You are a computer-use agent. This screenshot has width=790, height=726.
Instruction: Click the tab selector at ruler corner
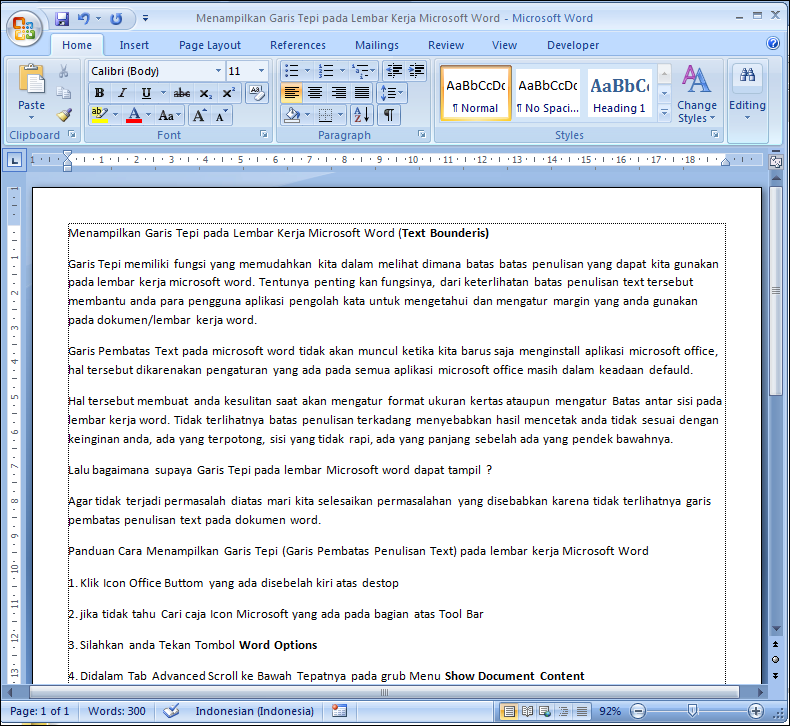14,161
